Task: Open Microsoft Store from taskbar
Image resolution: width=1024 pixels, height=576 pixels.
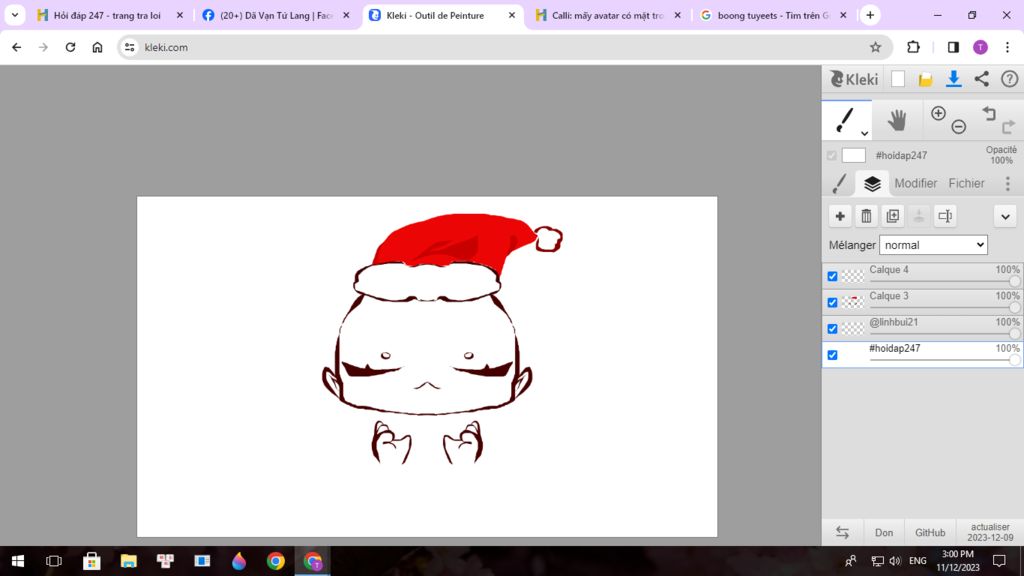Action: pos(91,561)
